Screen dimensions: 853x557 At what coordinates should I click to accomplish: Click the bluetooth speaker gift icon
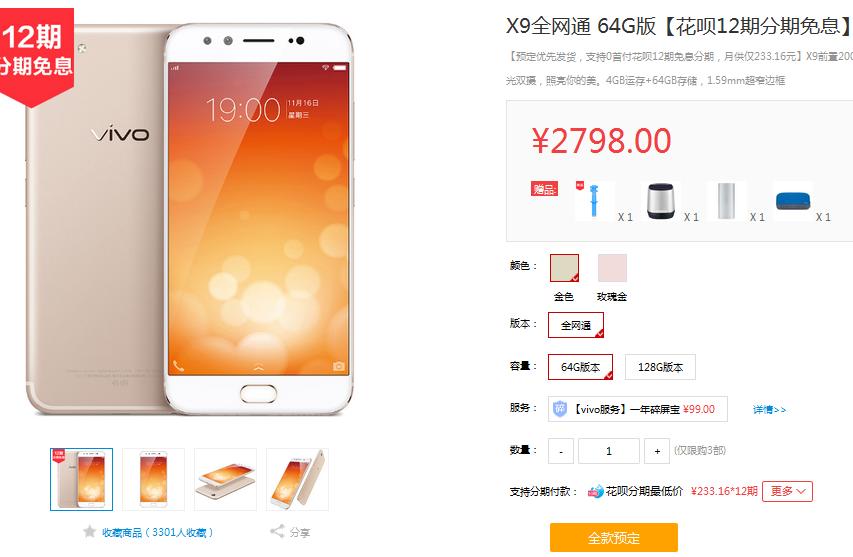660,201
